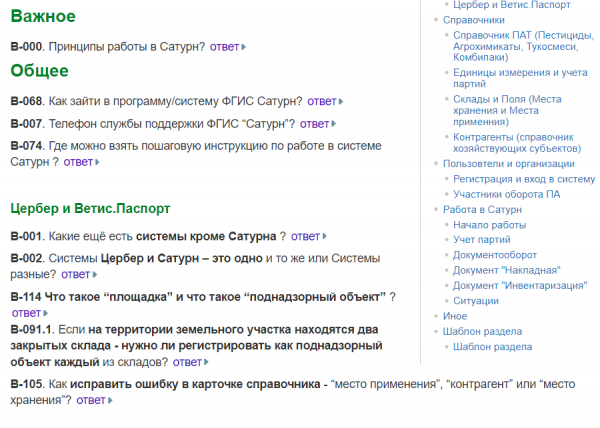Open Документ "Инвентаризация" sidebar link
600x428 pixels.
click(x=520, y=286)
